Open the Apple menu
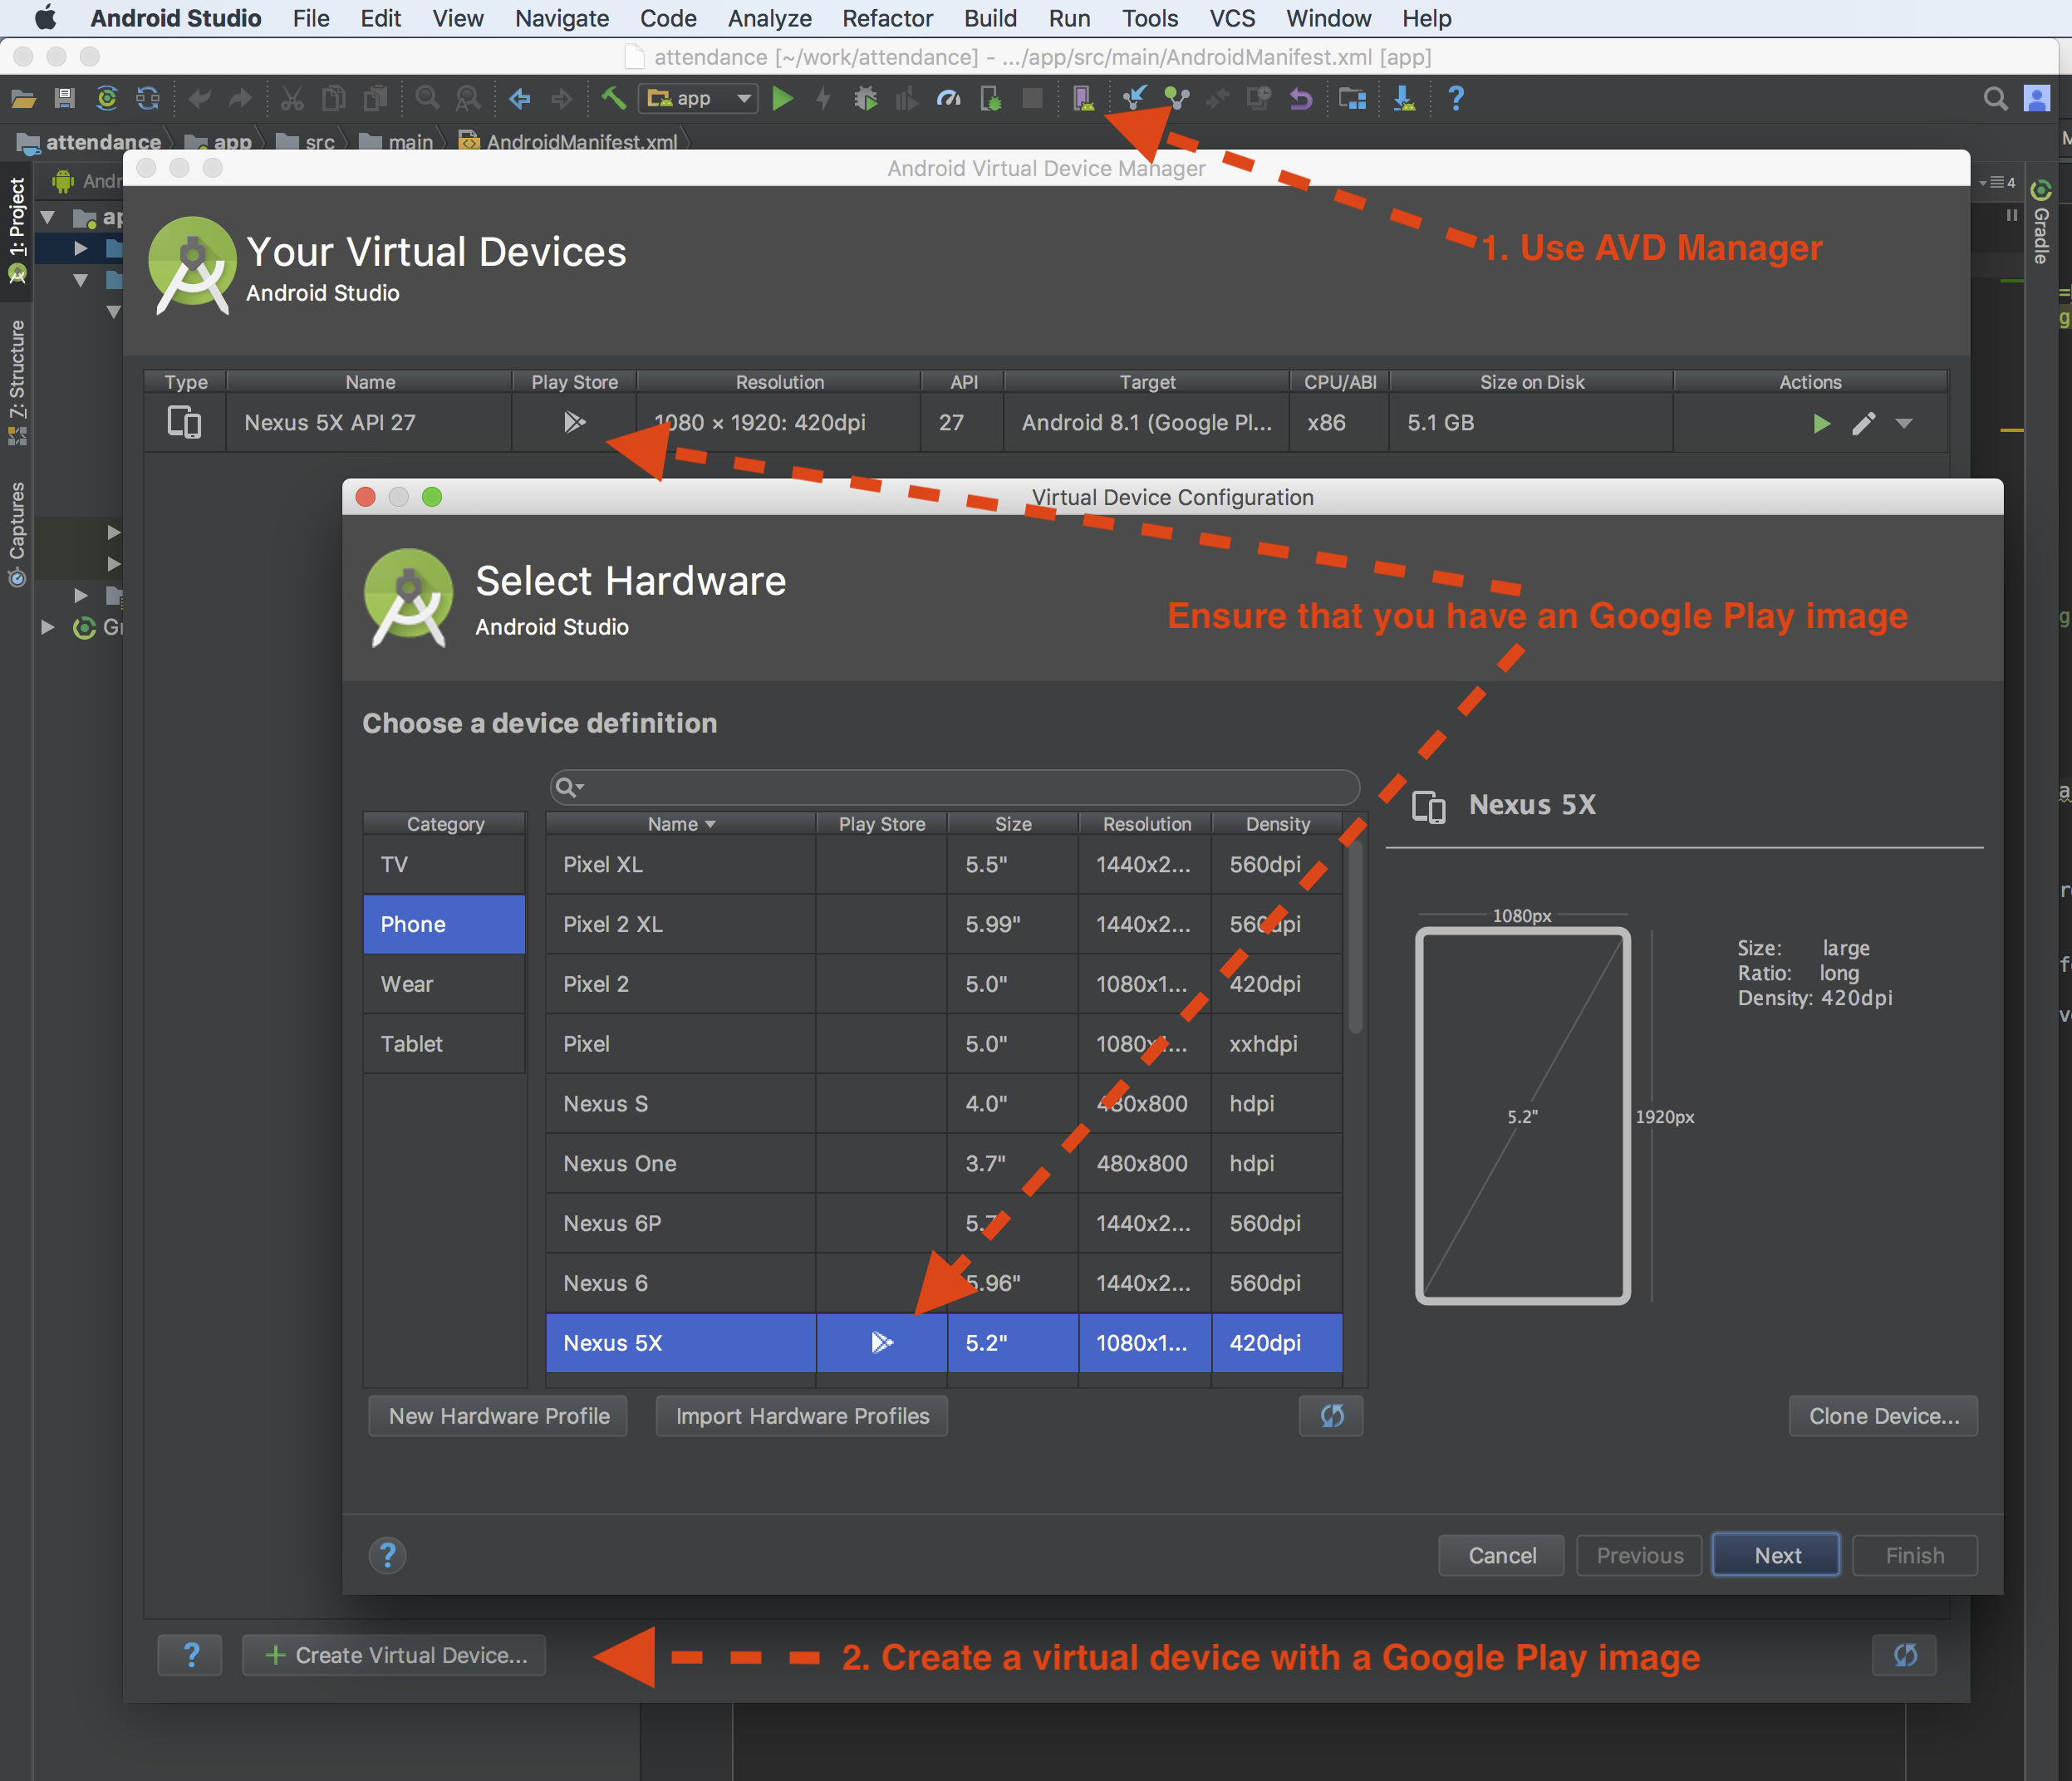Image resolution: width=2072 pixels, height=1781 pixels. [46, 18]
